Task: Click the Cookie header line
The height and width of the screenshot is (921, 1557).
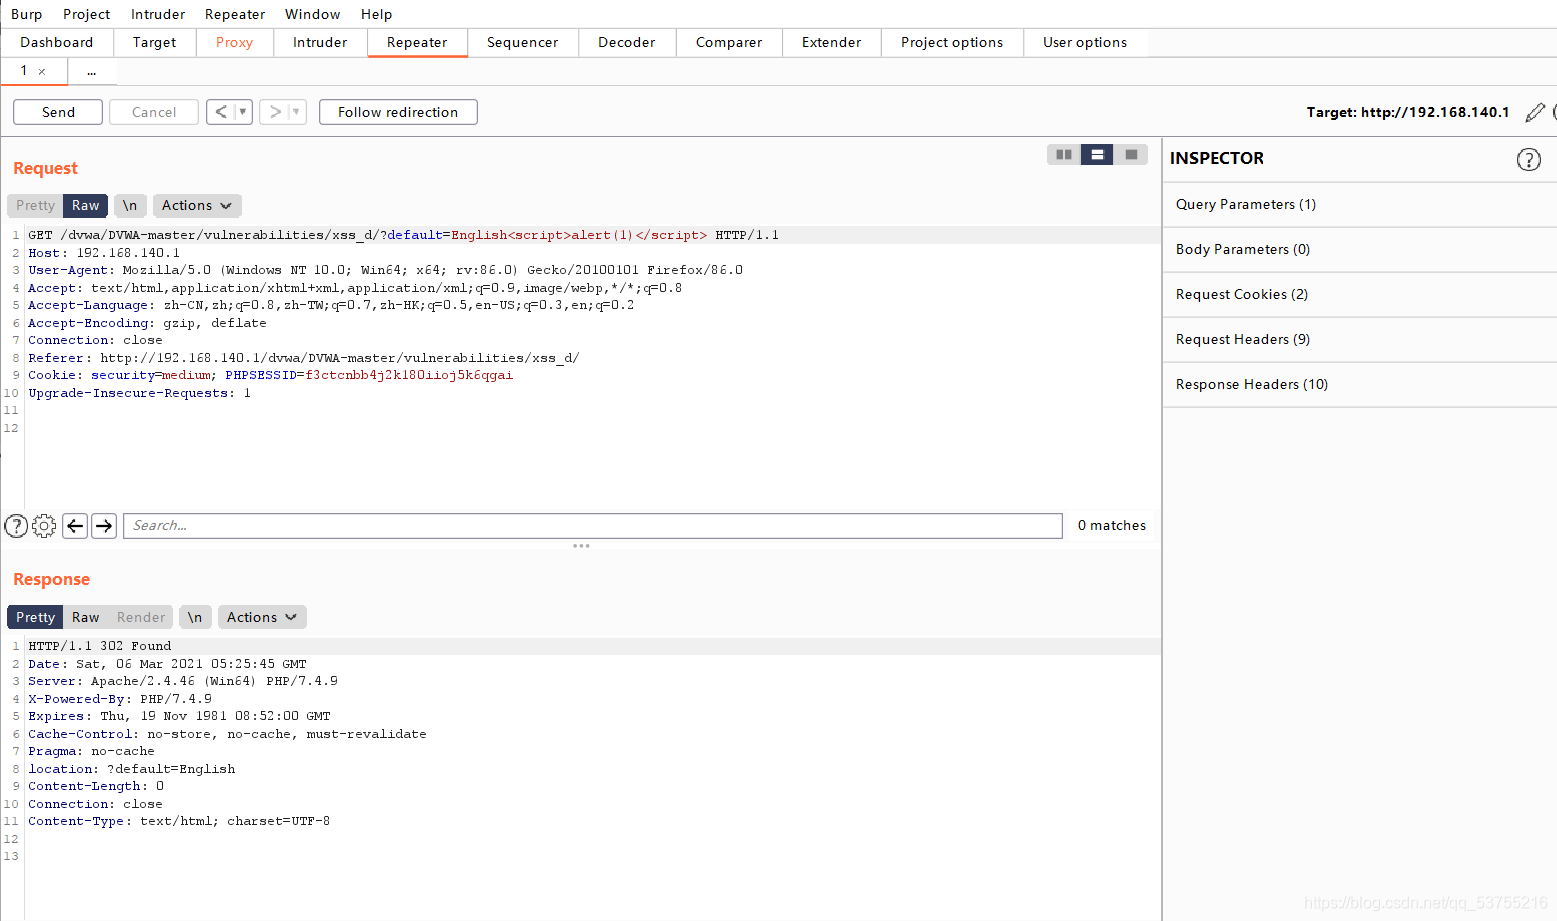Action: click(x=270, y=375)
